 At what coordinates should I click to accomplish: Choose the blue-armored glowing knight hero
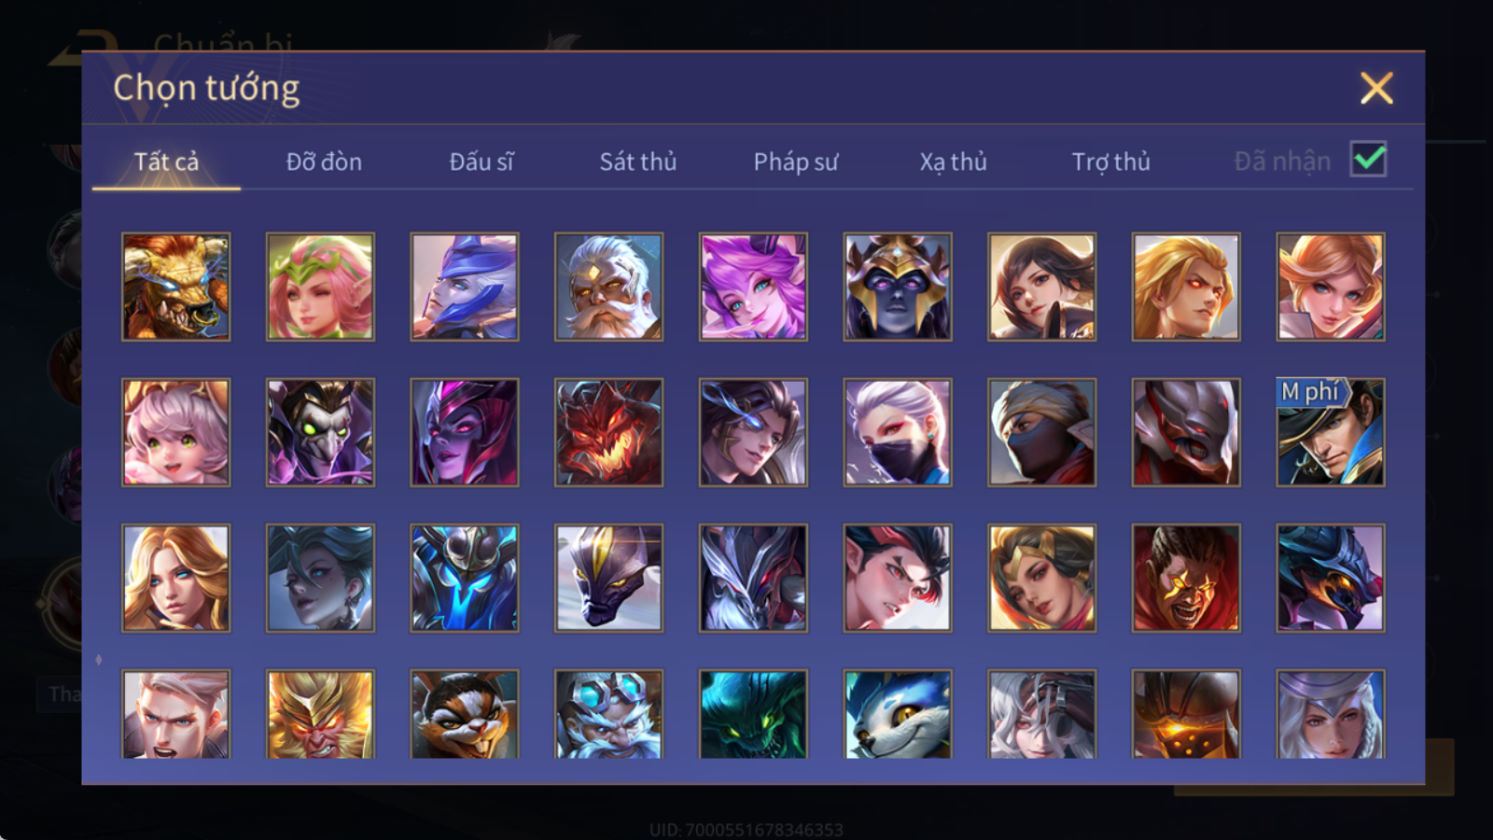point(465,578)
